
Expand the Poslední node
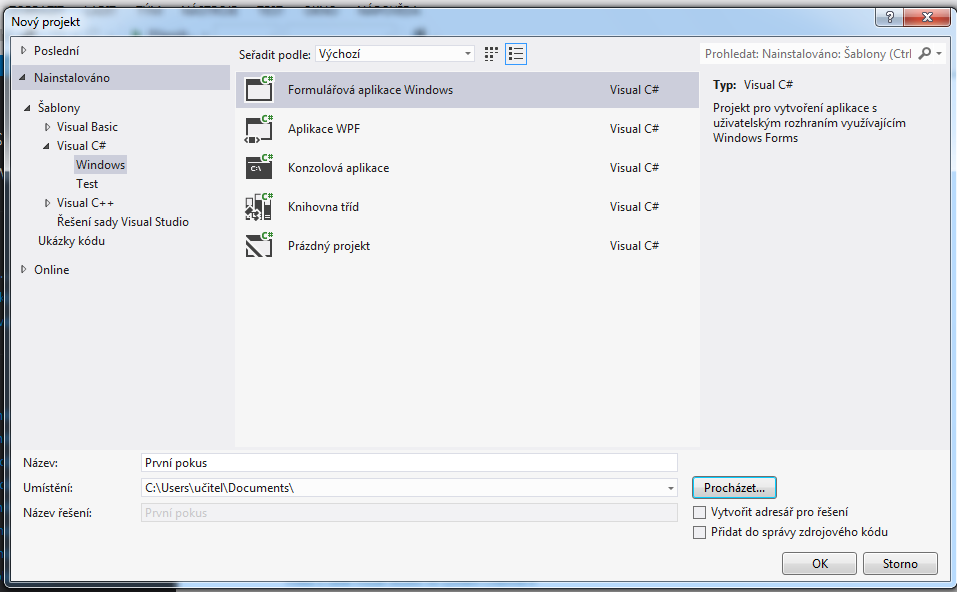pos(24,51)
